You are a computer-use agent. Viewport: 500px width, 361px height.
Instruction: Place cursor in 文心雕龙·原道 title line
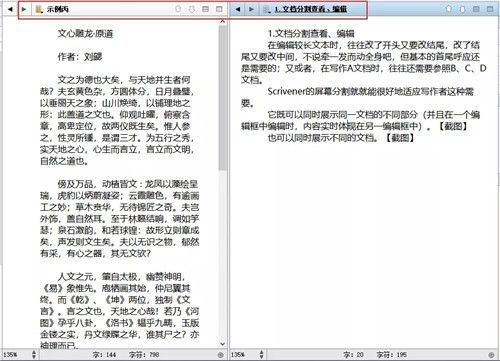click(85, 34)
